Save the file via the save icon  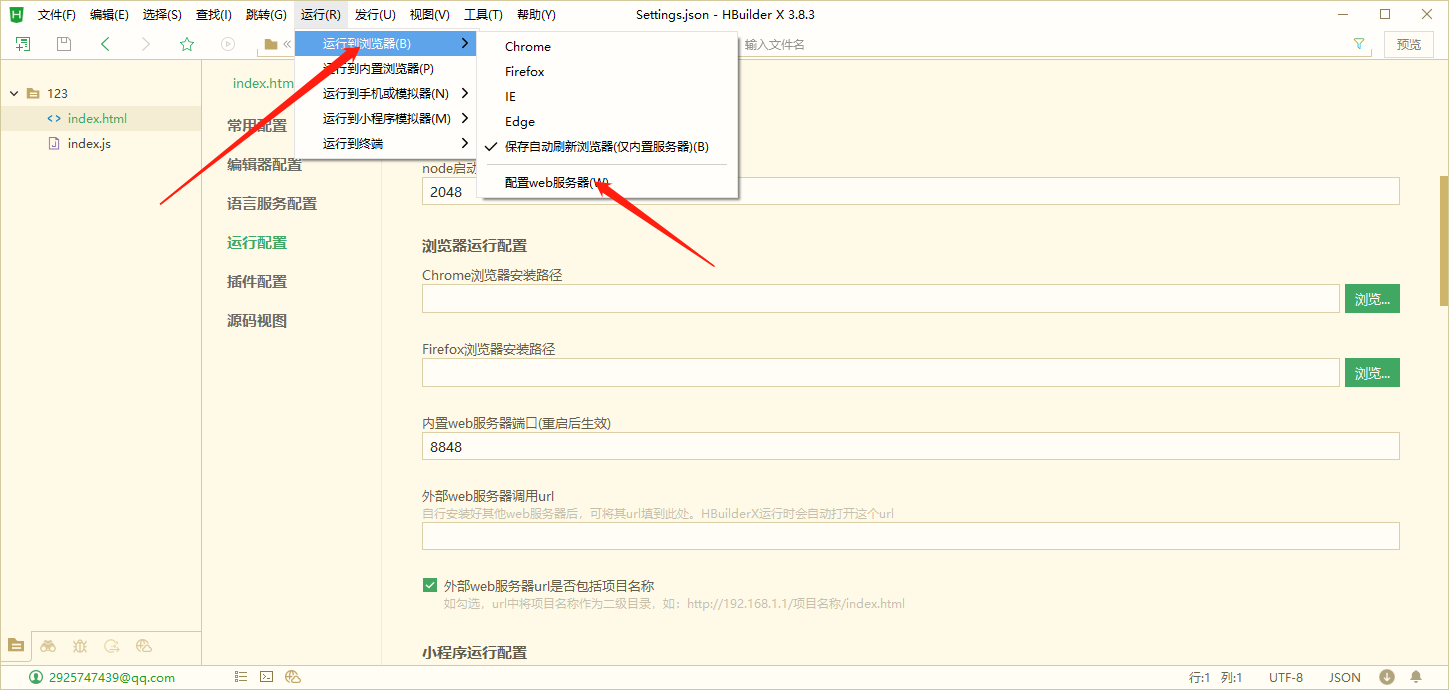click(63, 44)
